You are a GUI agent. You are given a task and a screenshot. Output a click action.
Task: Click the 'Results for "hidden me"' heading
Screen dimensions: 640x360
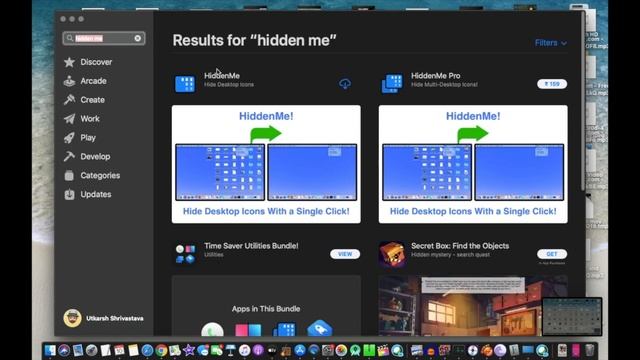(254, 40)
